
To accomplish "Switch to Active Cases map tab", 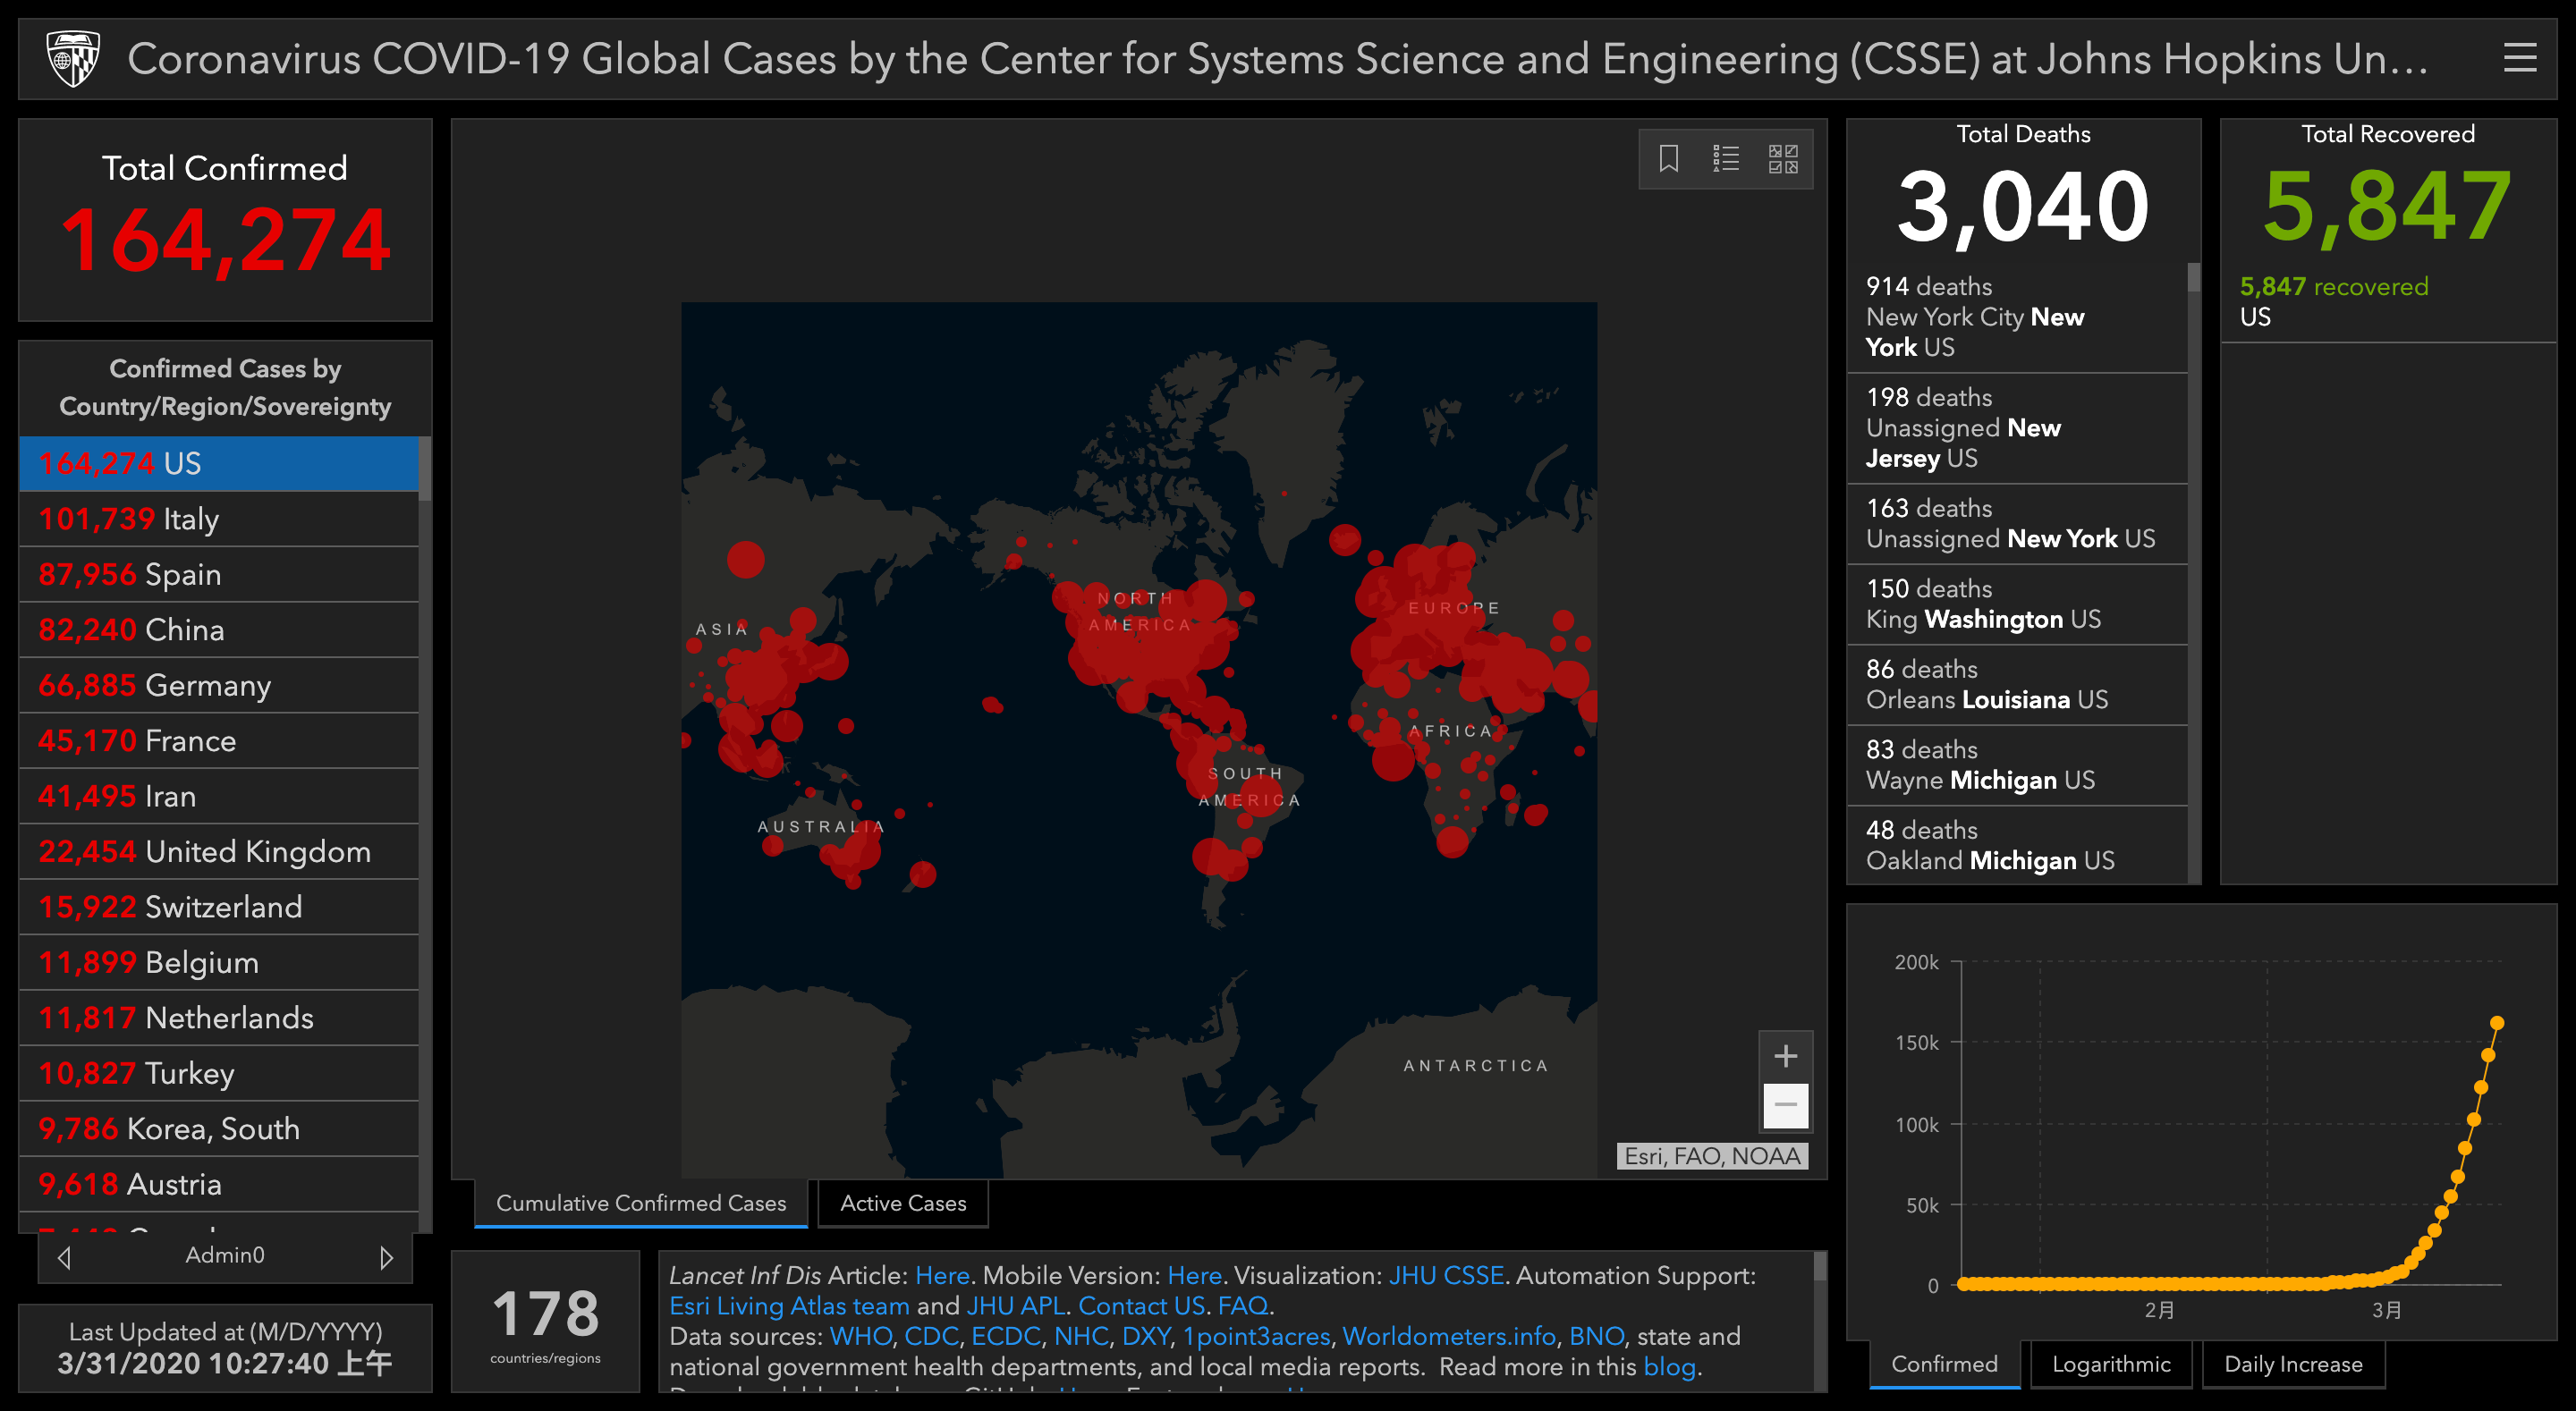I will pyautogui.click(x=903, y=1203).
